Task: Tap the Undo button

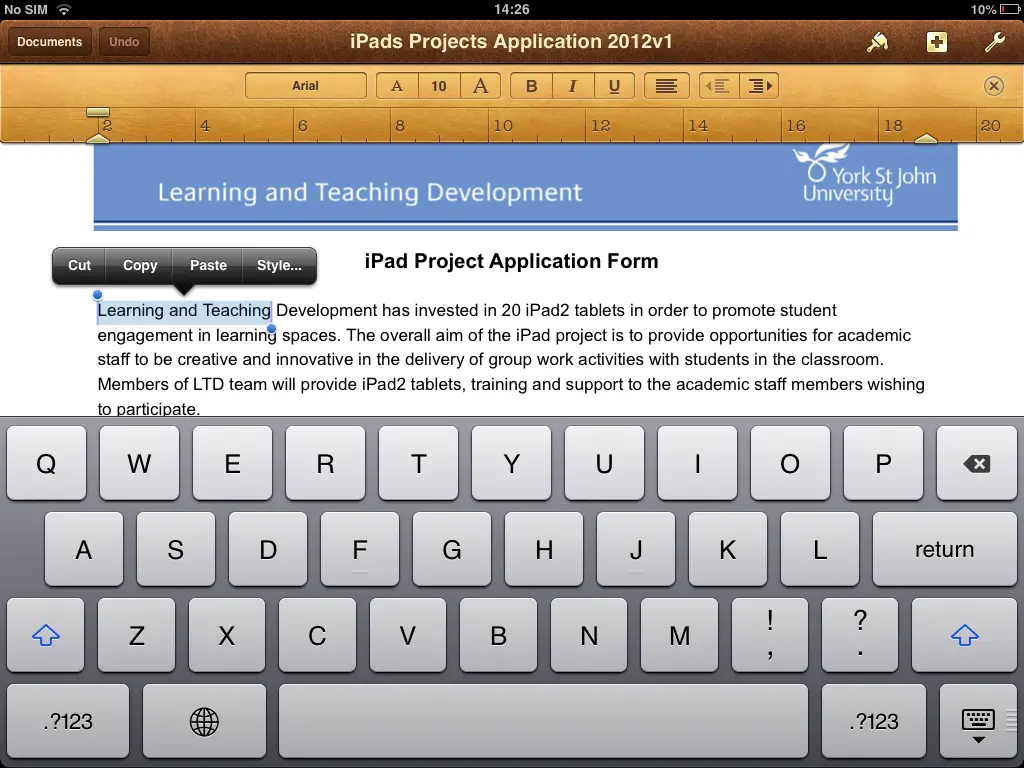Action: [124, 42]
